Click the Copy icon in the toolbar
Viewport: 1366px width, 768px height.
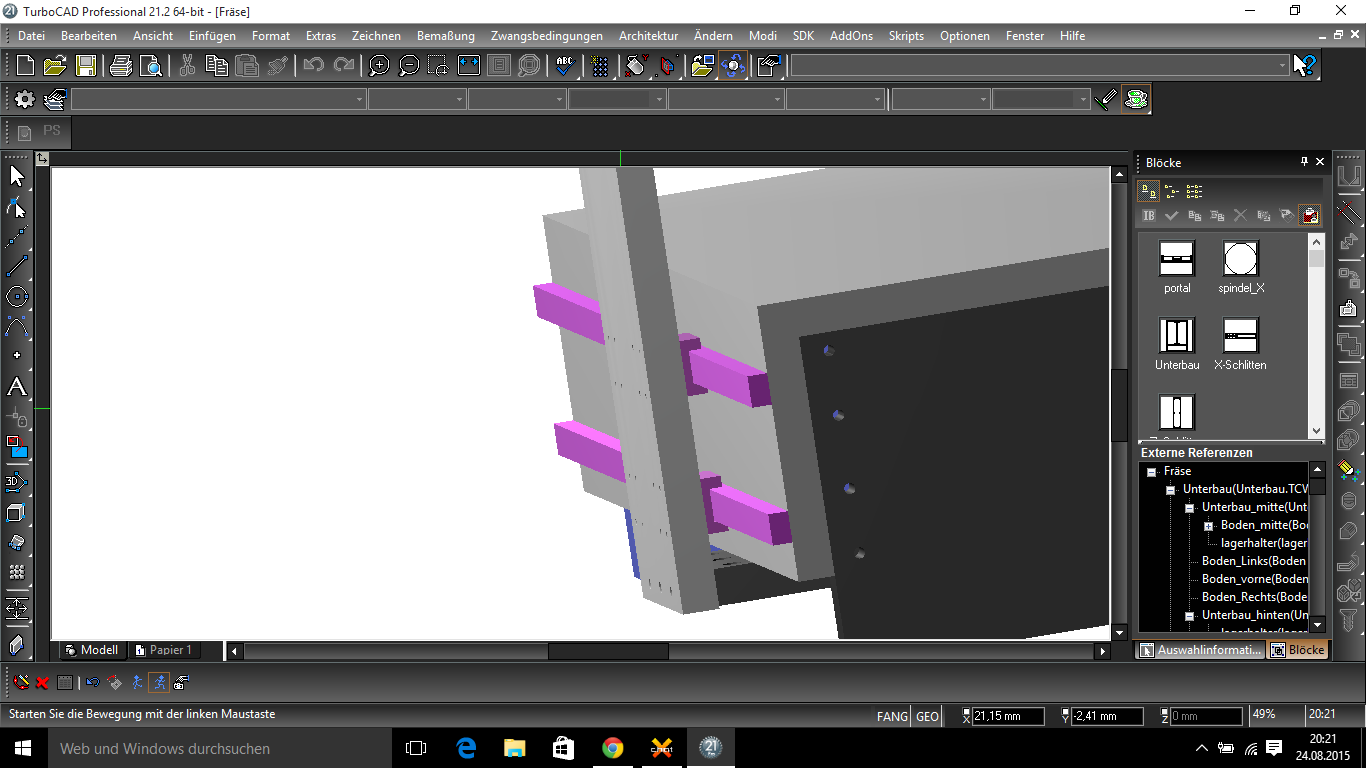pos(217,66)
